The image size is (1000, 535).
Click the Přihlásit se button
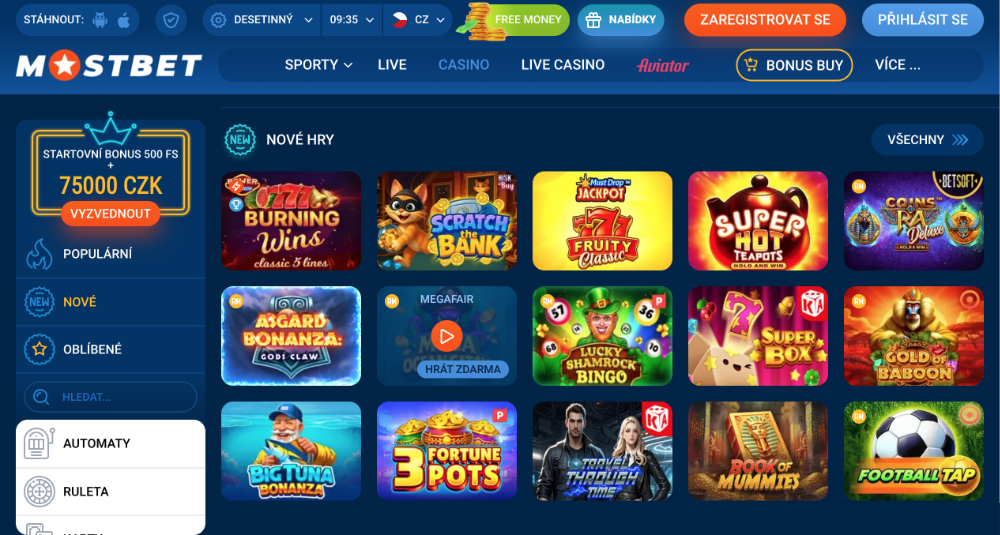922,20
